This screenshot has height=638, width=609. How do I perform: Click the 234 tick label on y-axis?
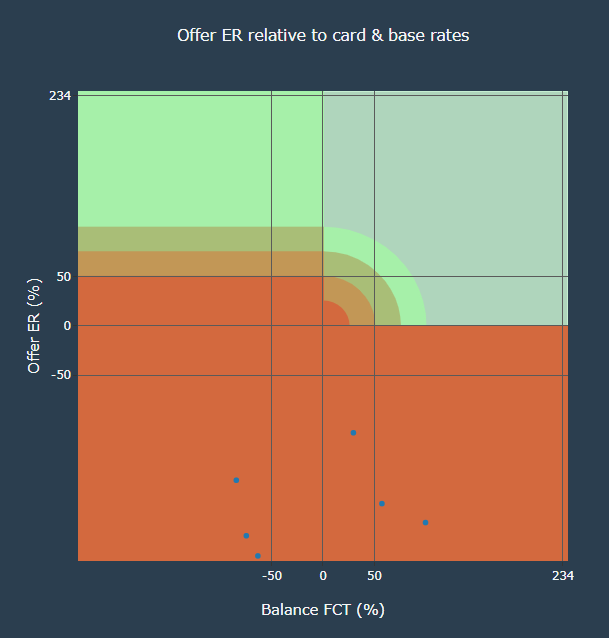coord(59,96)
